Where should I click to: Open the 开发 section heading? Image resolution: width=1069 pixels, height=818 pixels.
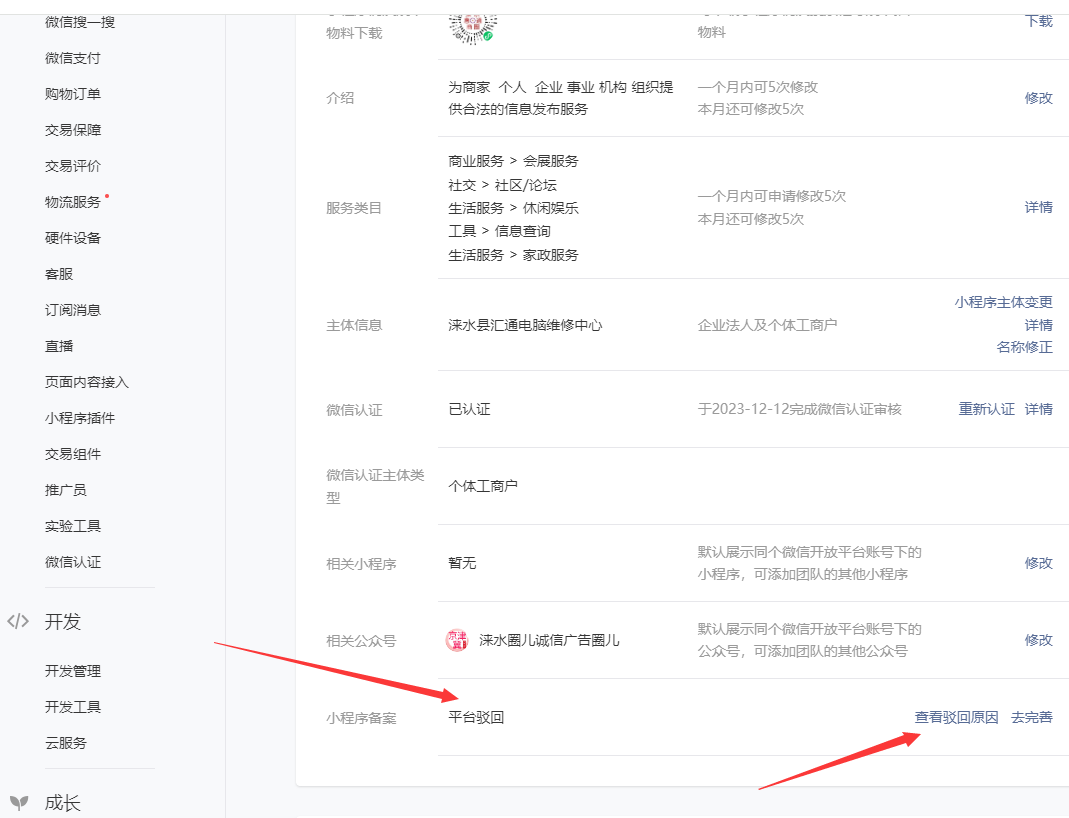point(63,622)
